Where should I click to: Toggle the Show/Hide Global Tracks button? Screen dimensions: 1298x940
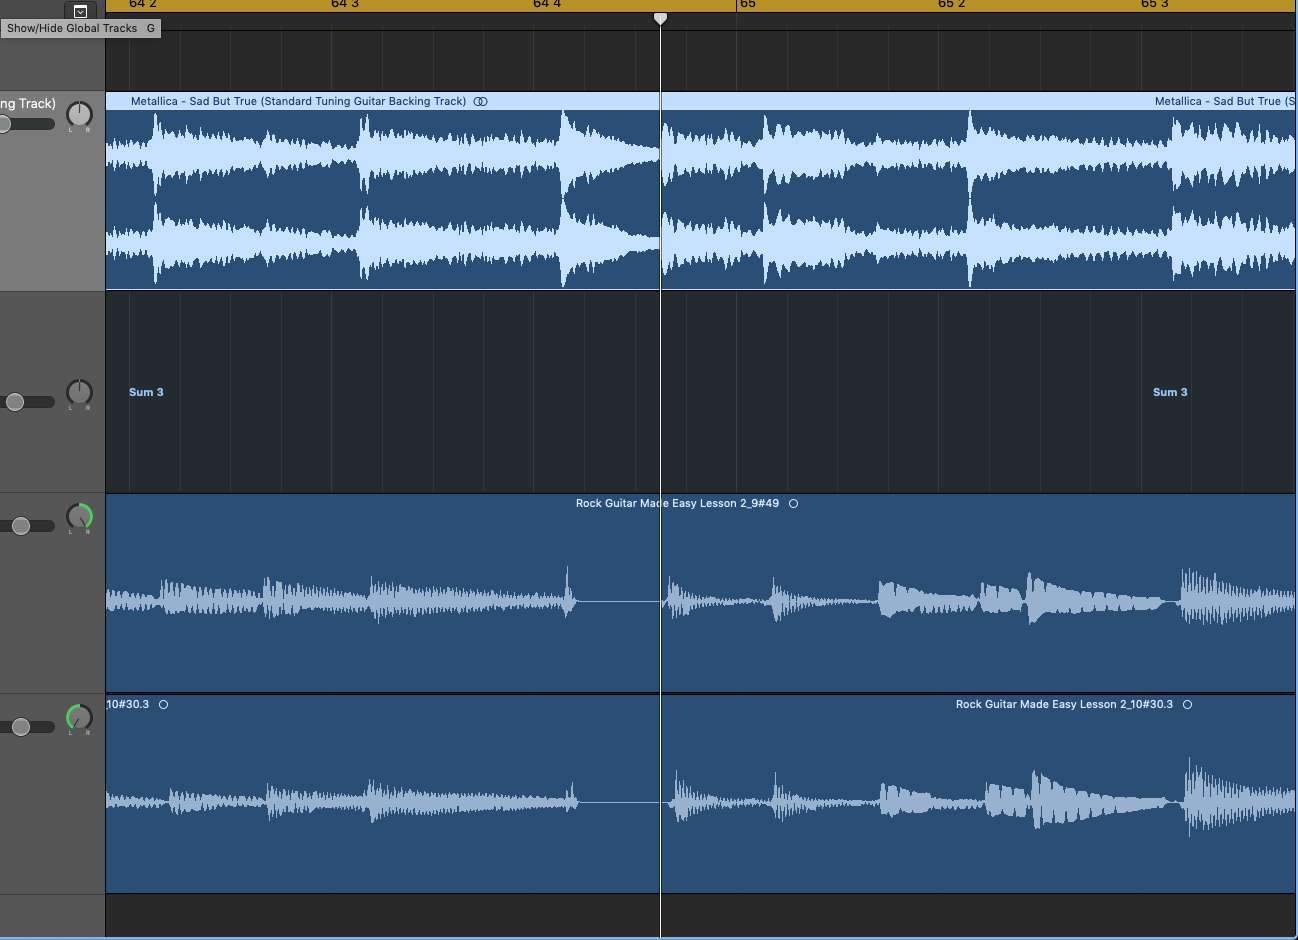tap(81, 11)
